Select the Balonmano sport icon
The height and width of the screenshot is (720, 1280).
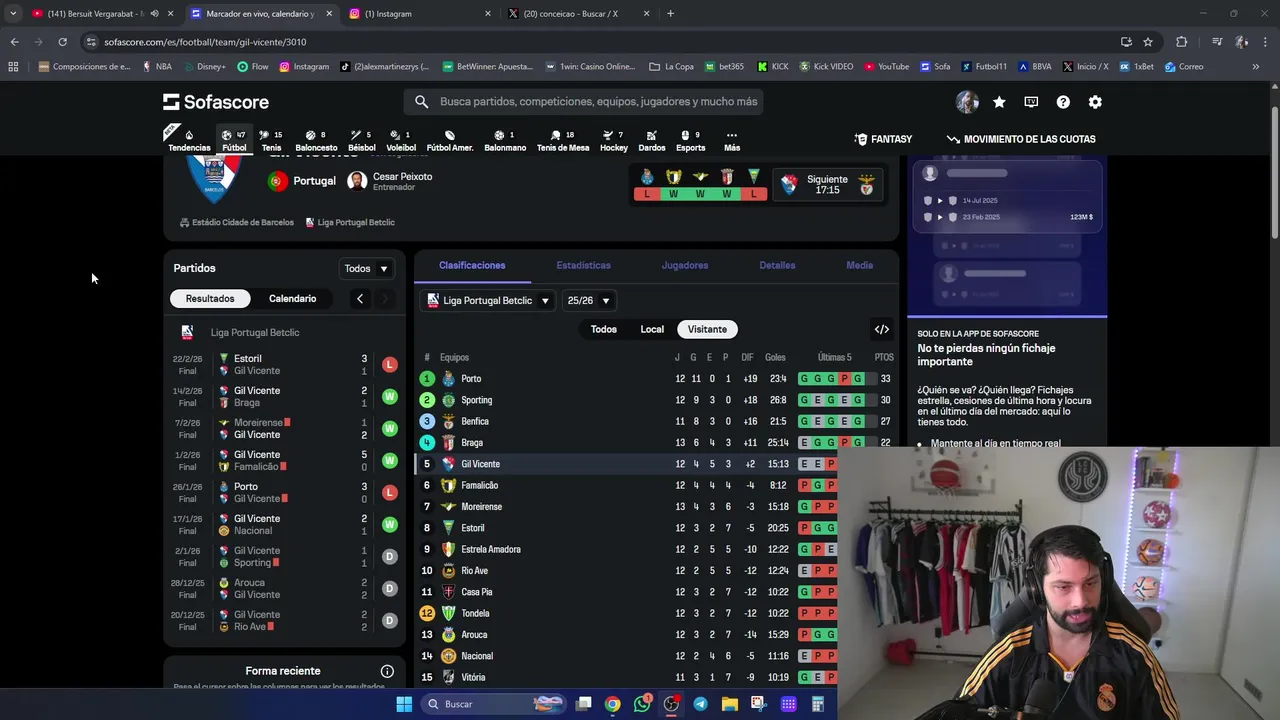coord(505,140)
